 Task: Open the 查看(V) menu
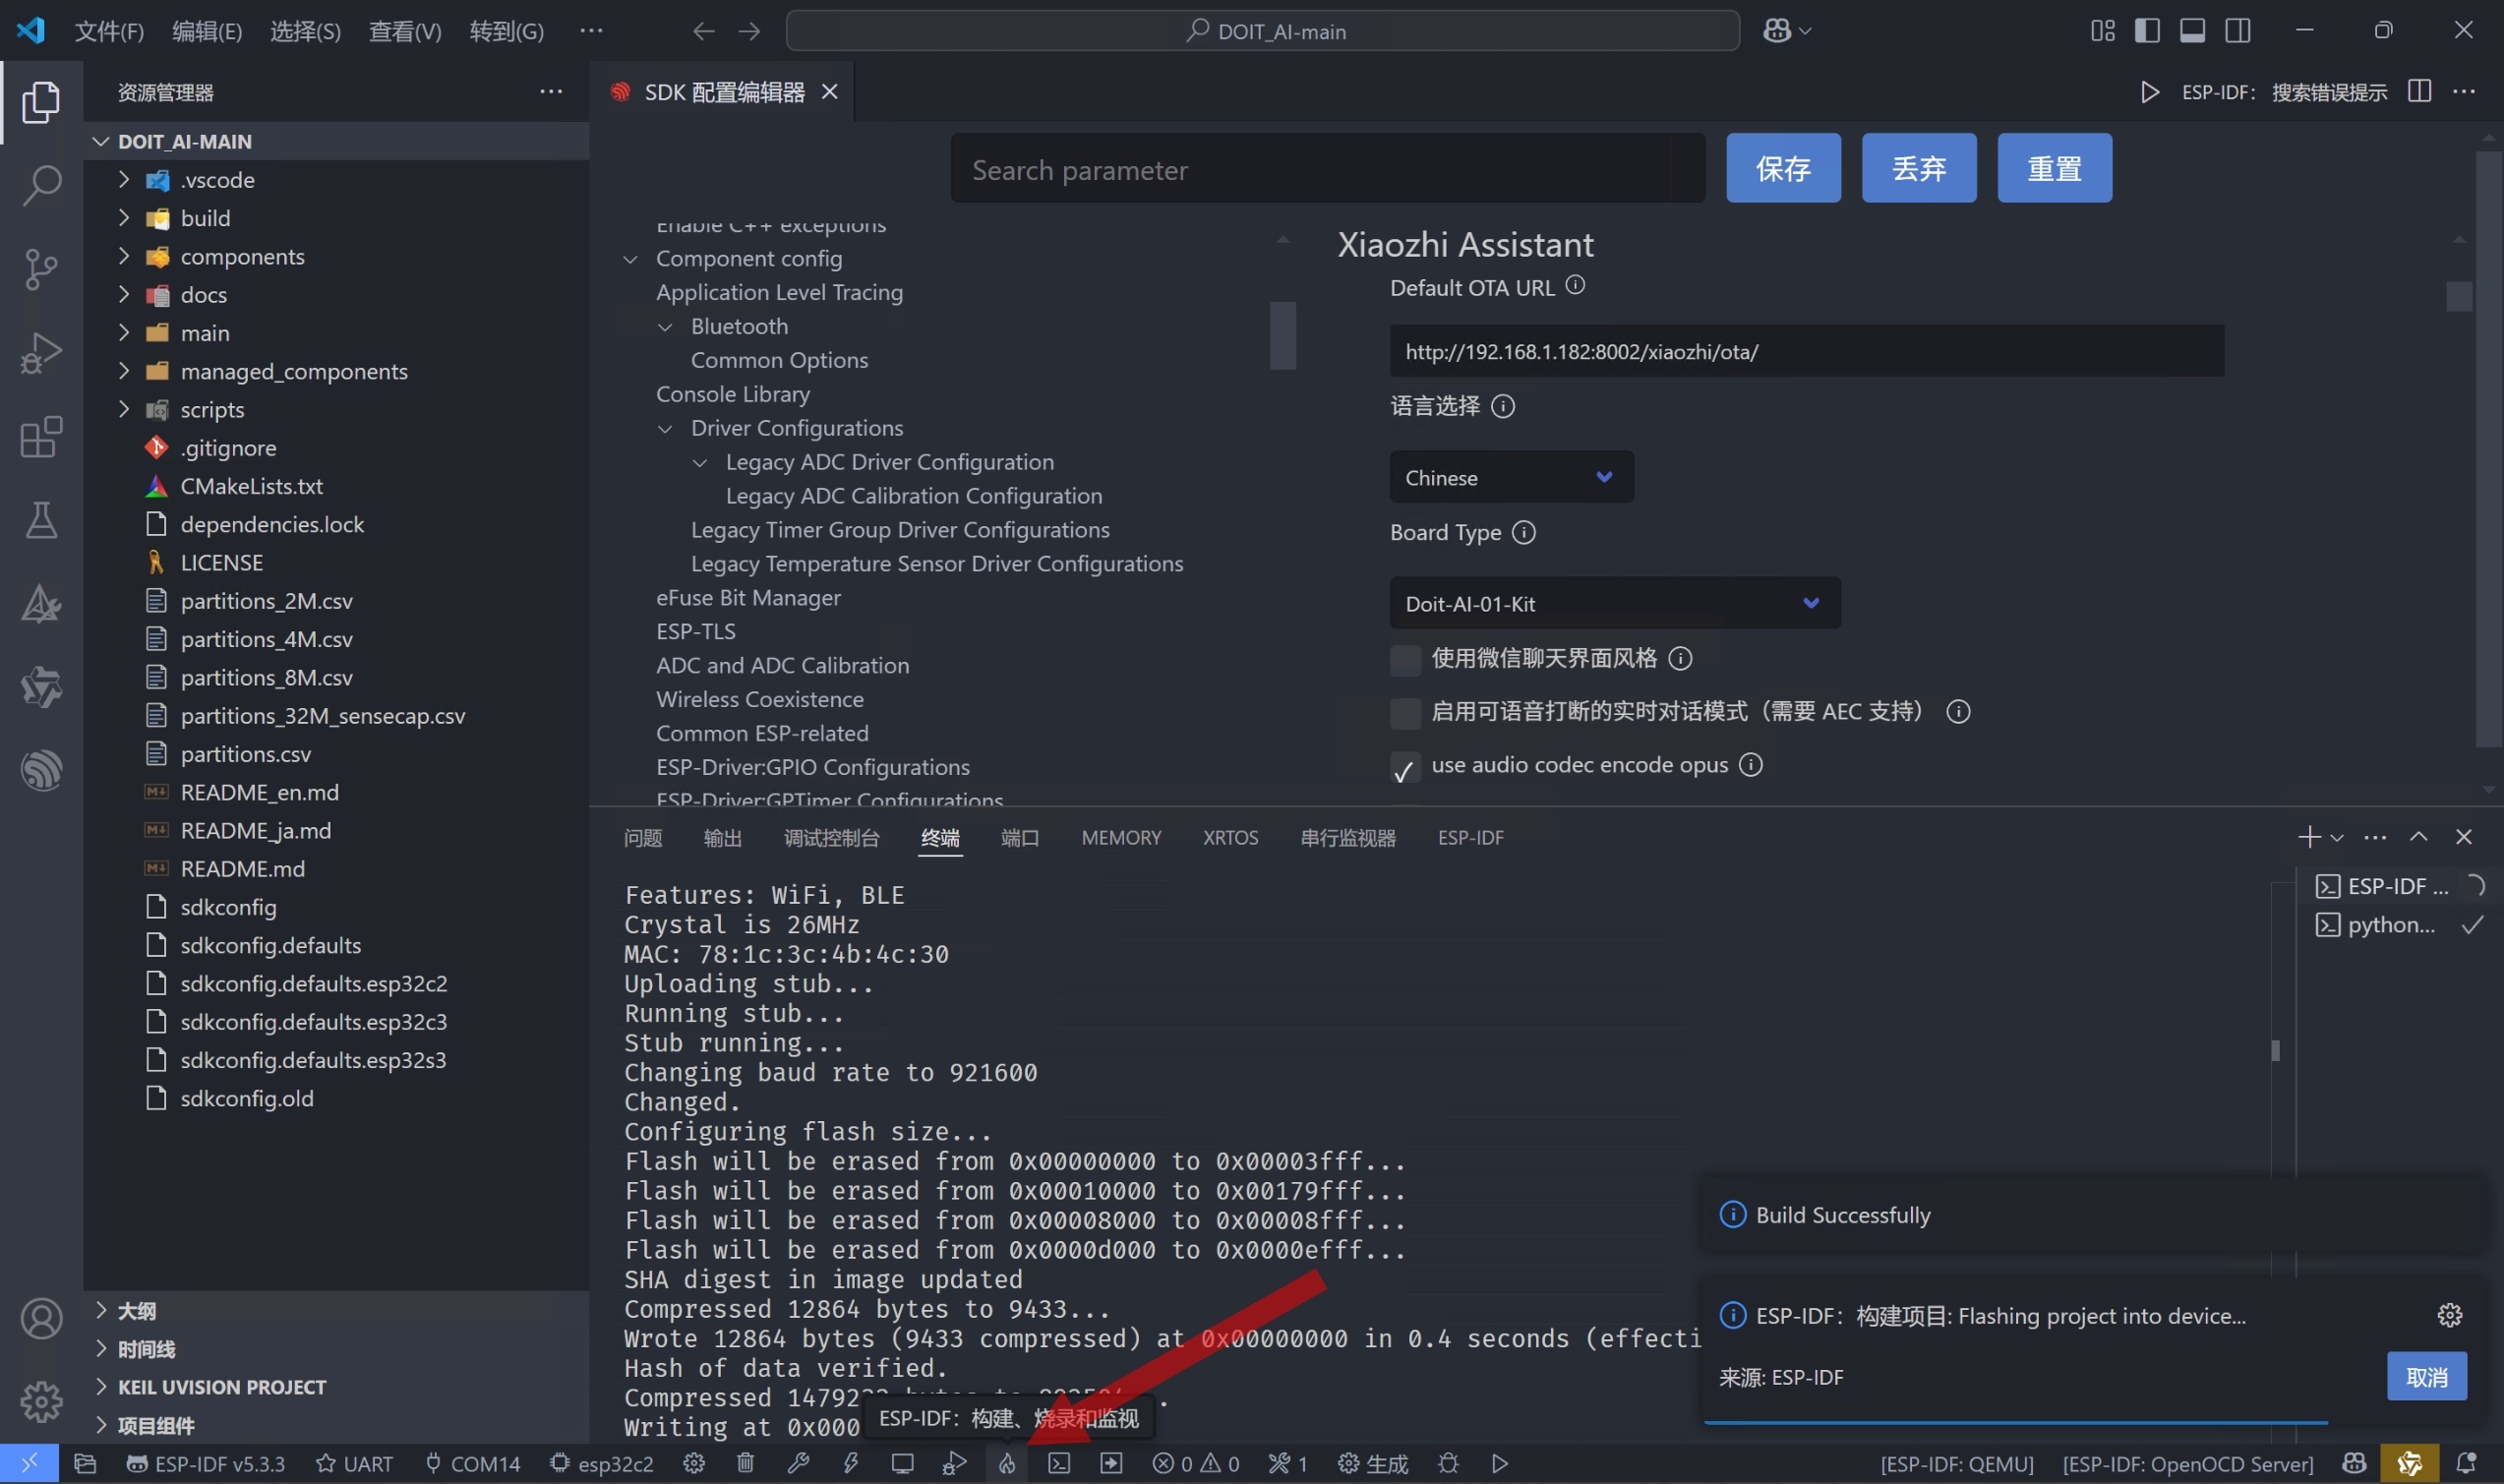pos(404,31)
